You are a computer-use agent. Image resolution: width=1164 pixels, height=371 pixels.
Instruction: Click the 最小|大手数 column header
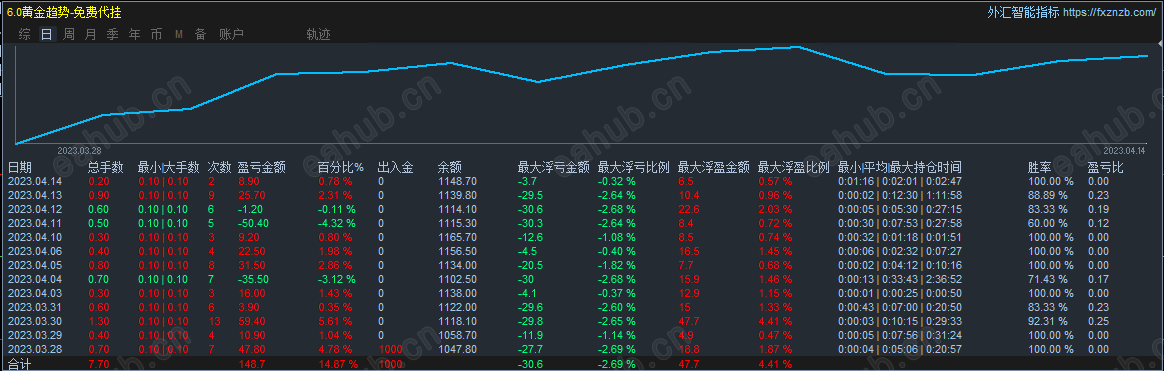(169, 168)
